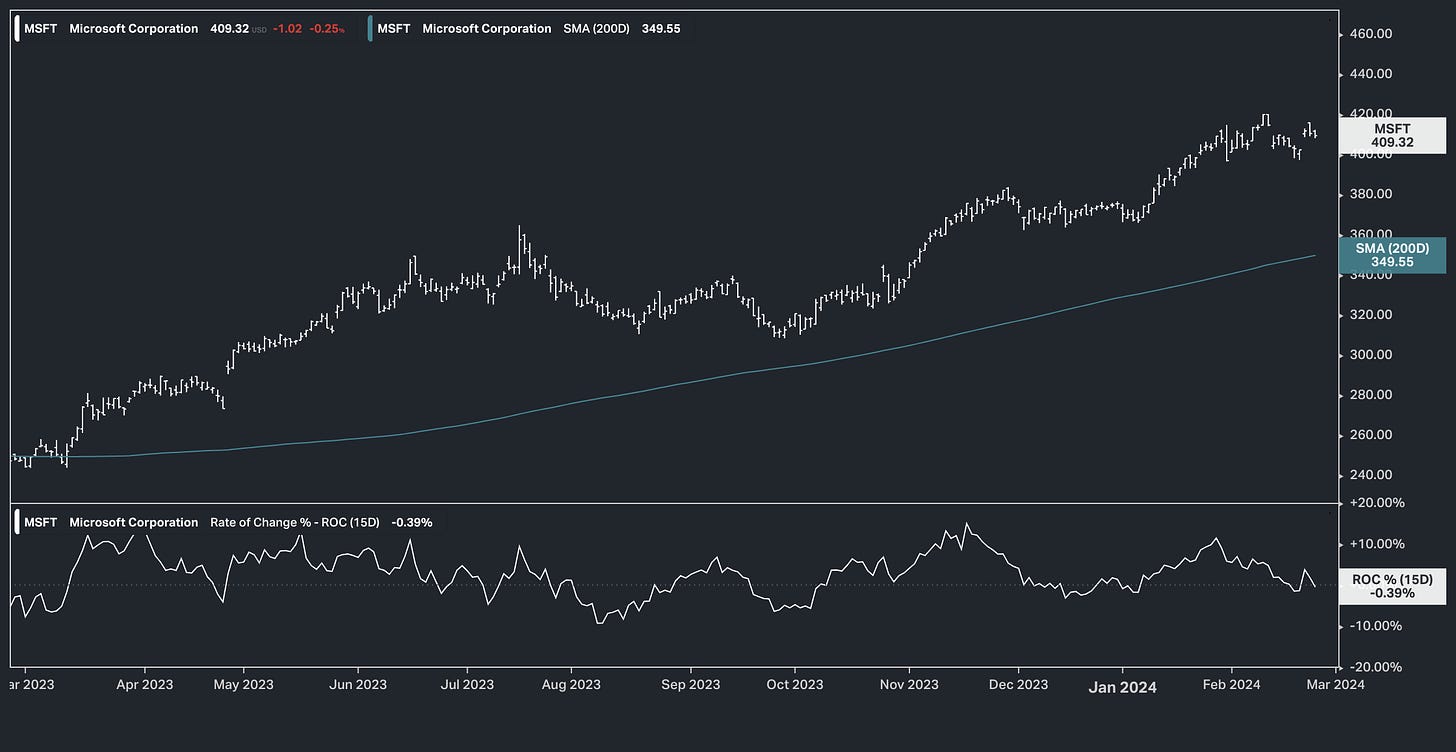Image resolution: width=1456 pixels, height=752 pixels.
Task: Click the 260.00 price axis label
Action: [x=1371, y=435]
